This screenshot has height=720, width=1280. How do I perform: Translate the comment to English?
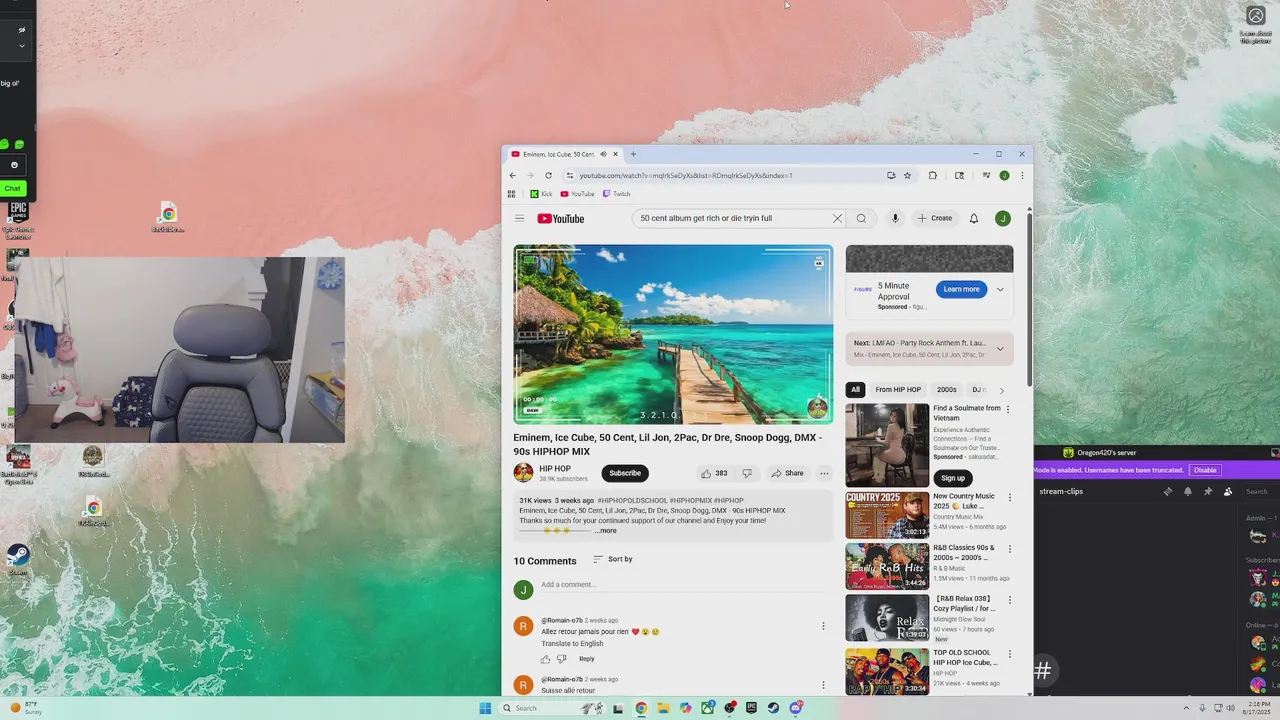[572, 644]
